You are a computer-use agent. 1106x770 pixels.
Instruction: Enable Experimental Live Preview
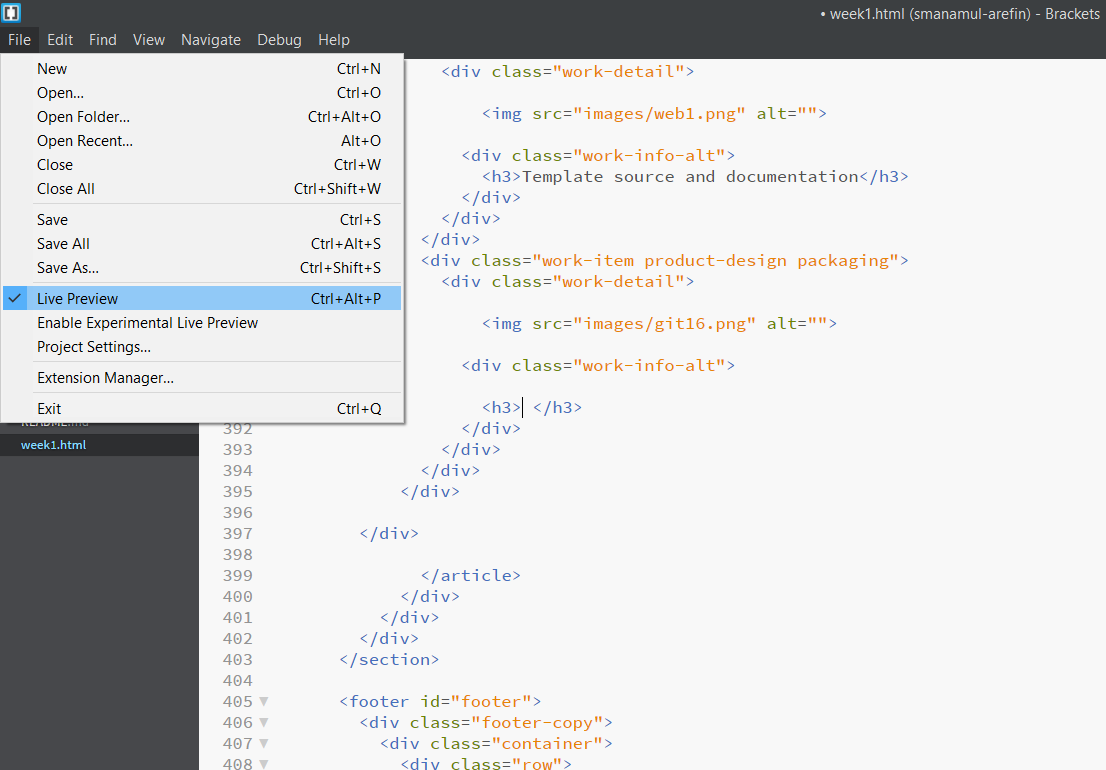tap(147, 323)
